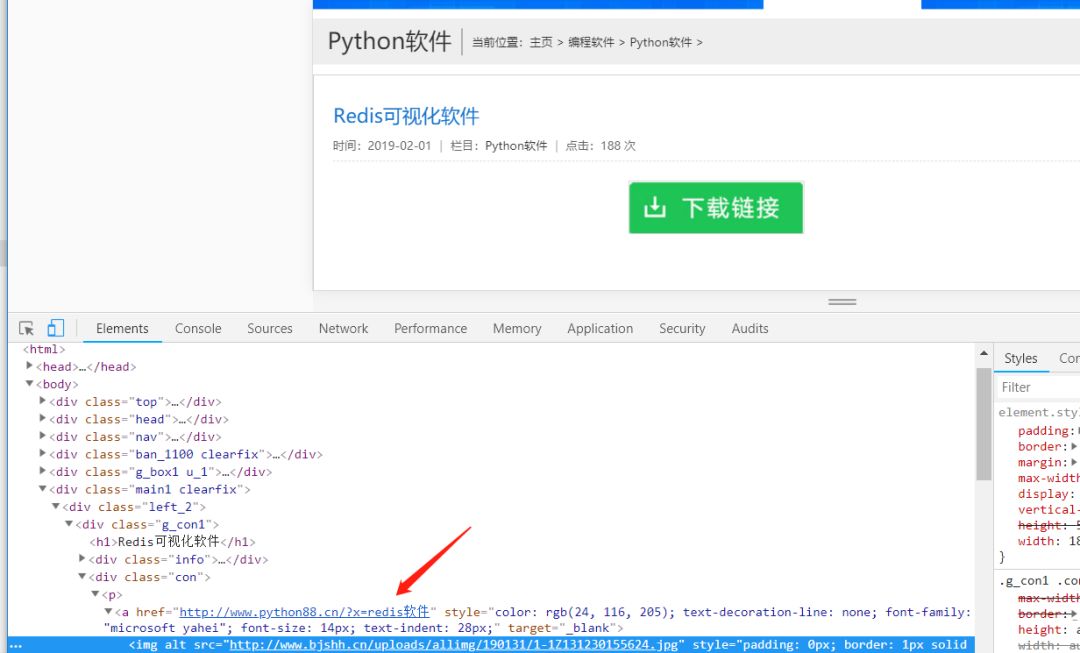Click the DevTools drag handle bar
This screenshot has width=1080, height=653.
[x=842, y=302]
